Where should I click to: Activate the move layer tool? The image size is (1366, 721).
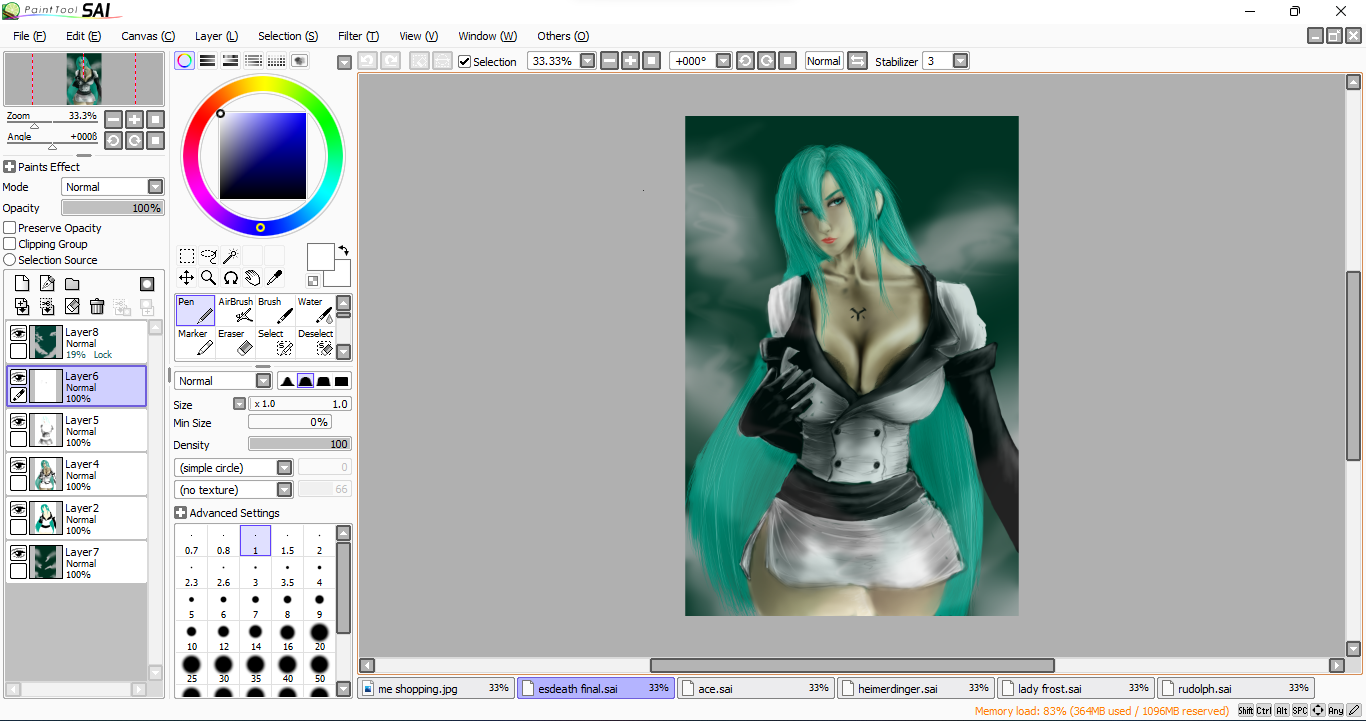click(x=187, y=278)
